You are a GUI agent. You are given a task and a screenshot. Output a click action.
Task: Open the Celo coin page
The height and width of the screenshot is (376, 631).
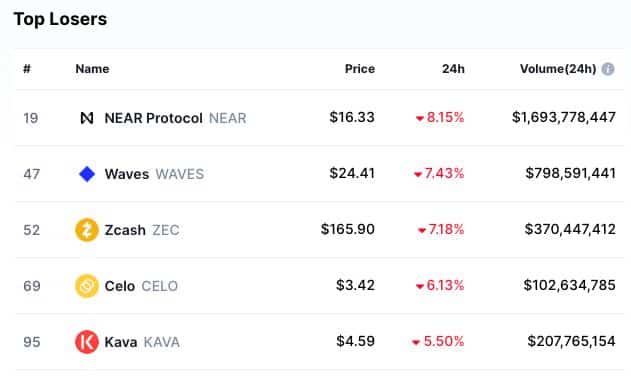(x=120, y=286)
